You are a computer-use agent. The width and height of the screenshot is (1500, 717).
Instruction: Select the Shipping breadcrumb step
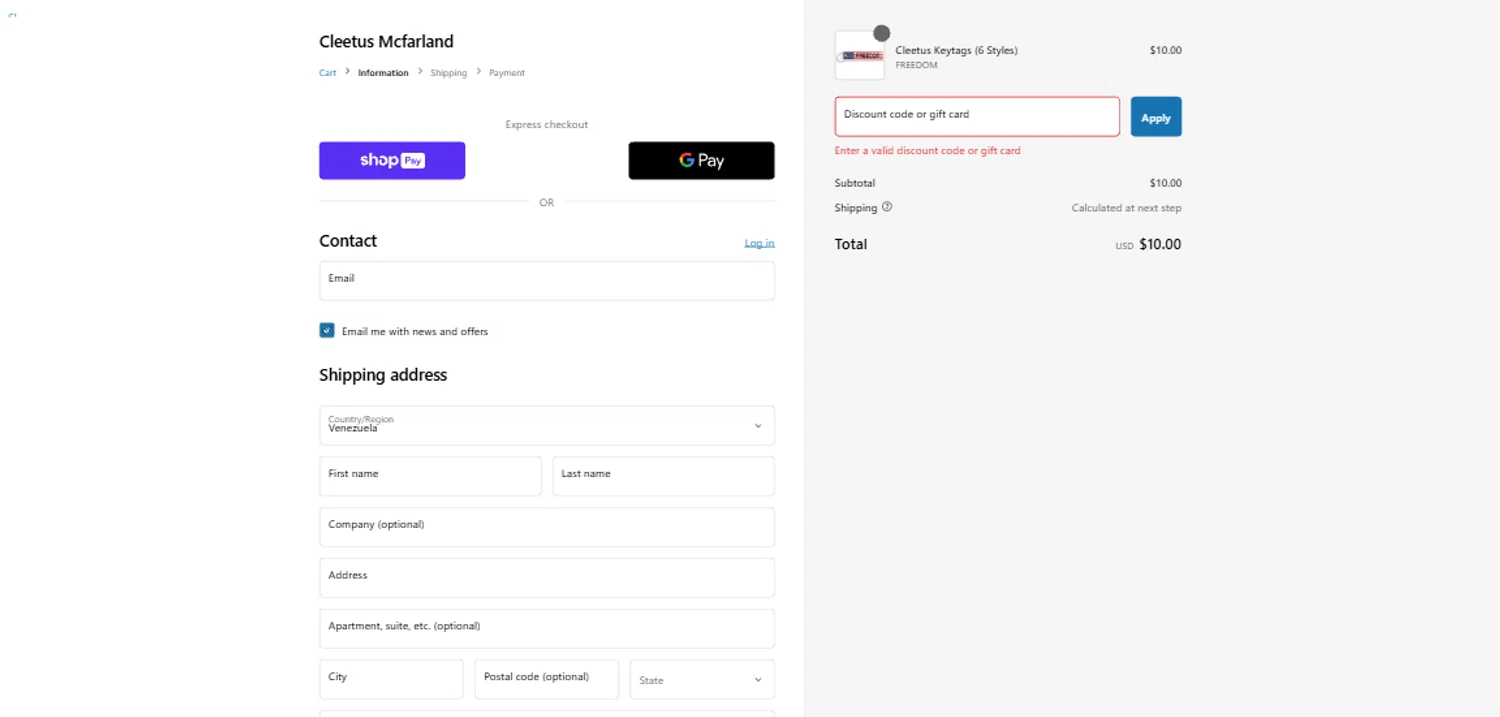click(449, 73)
